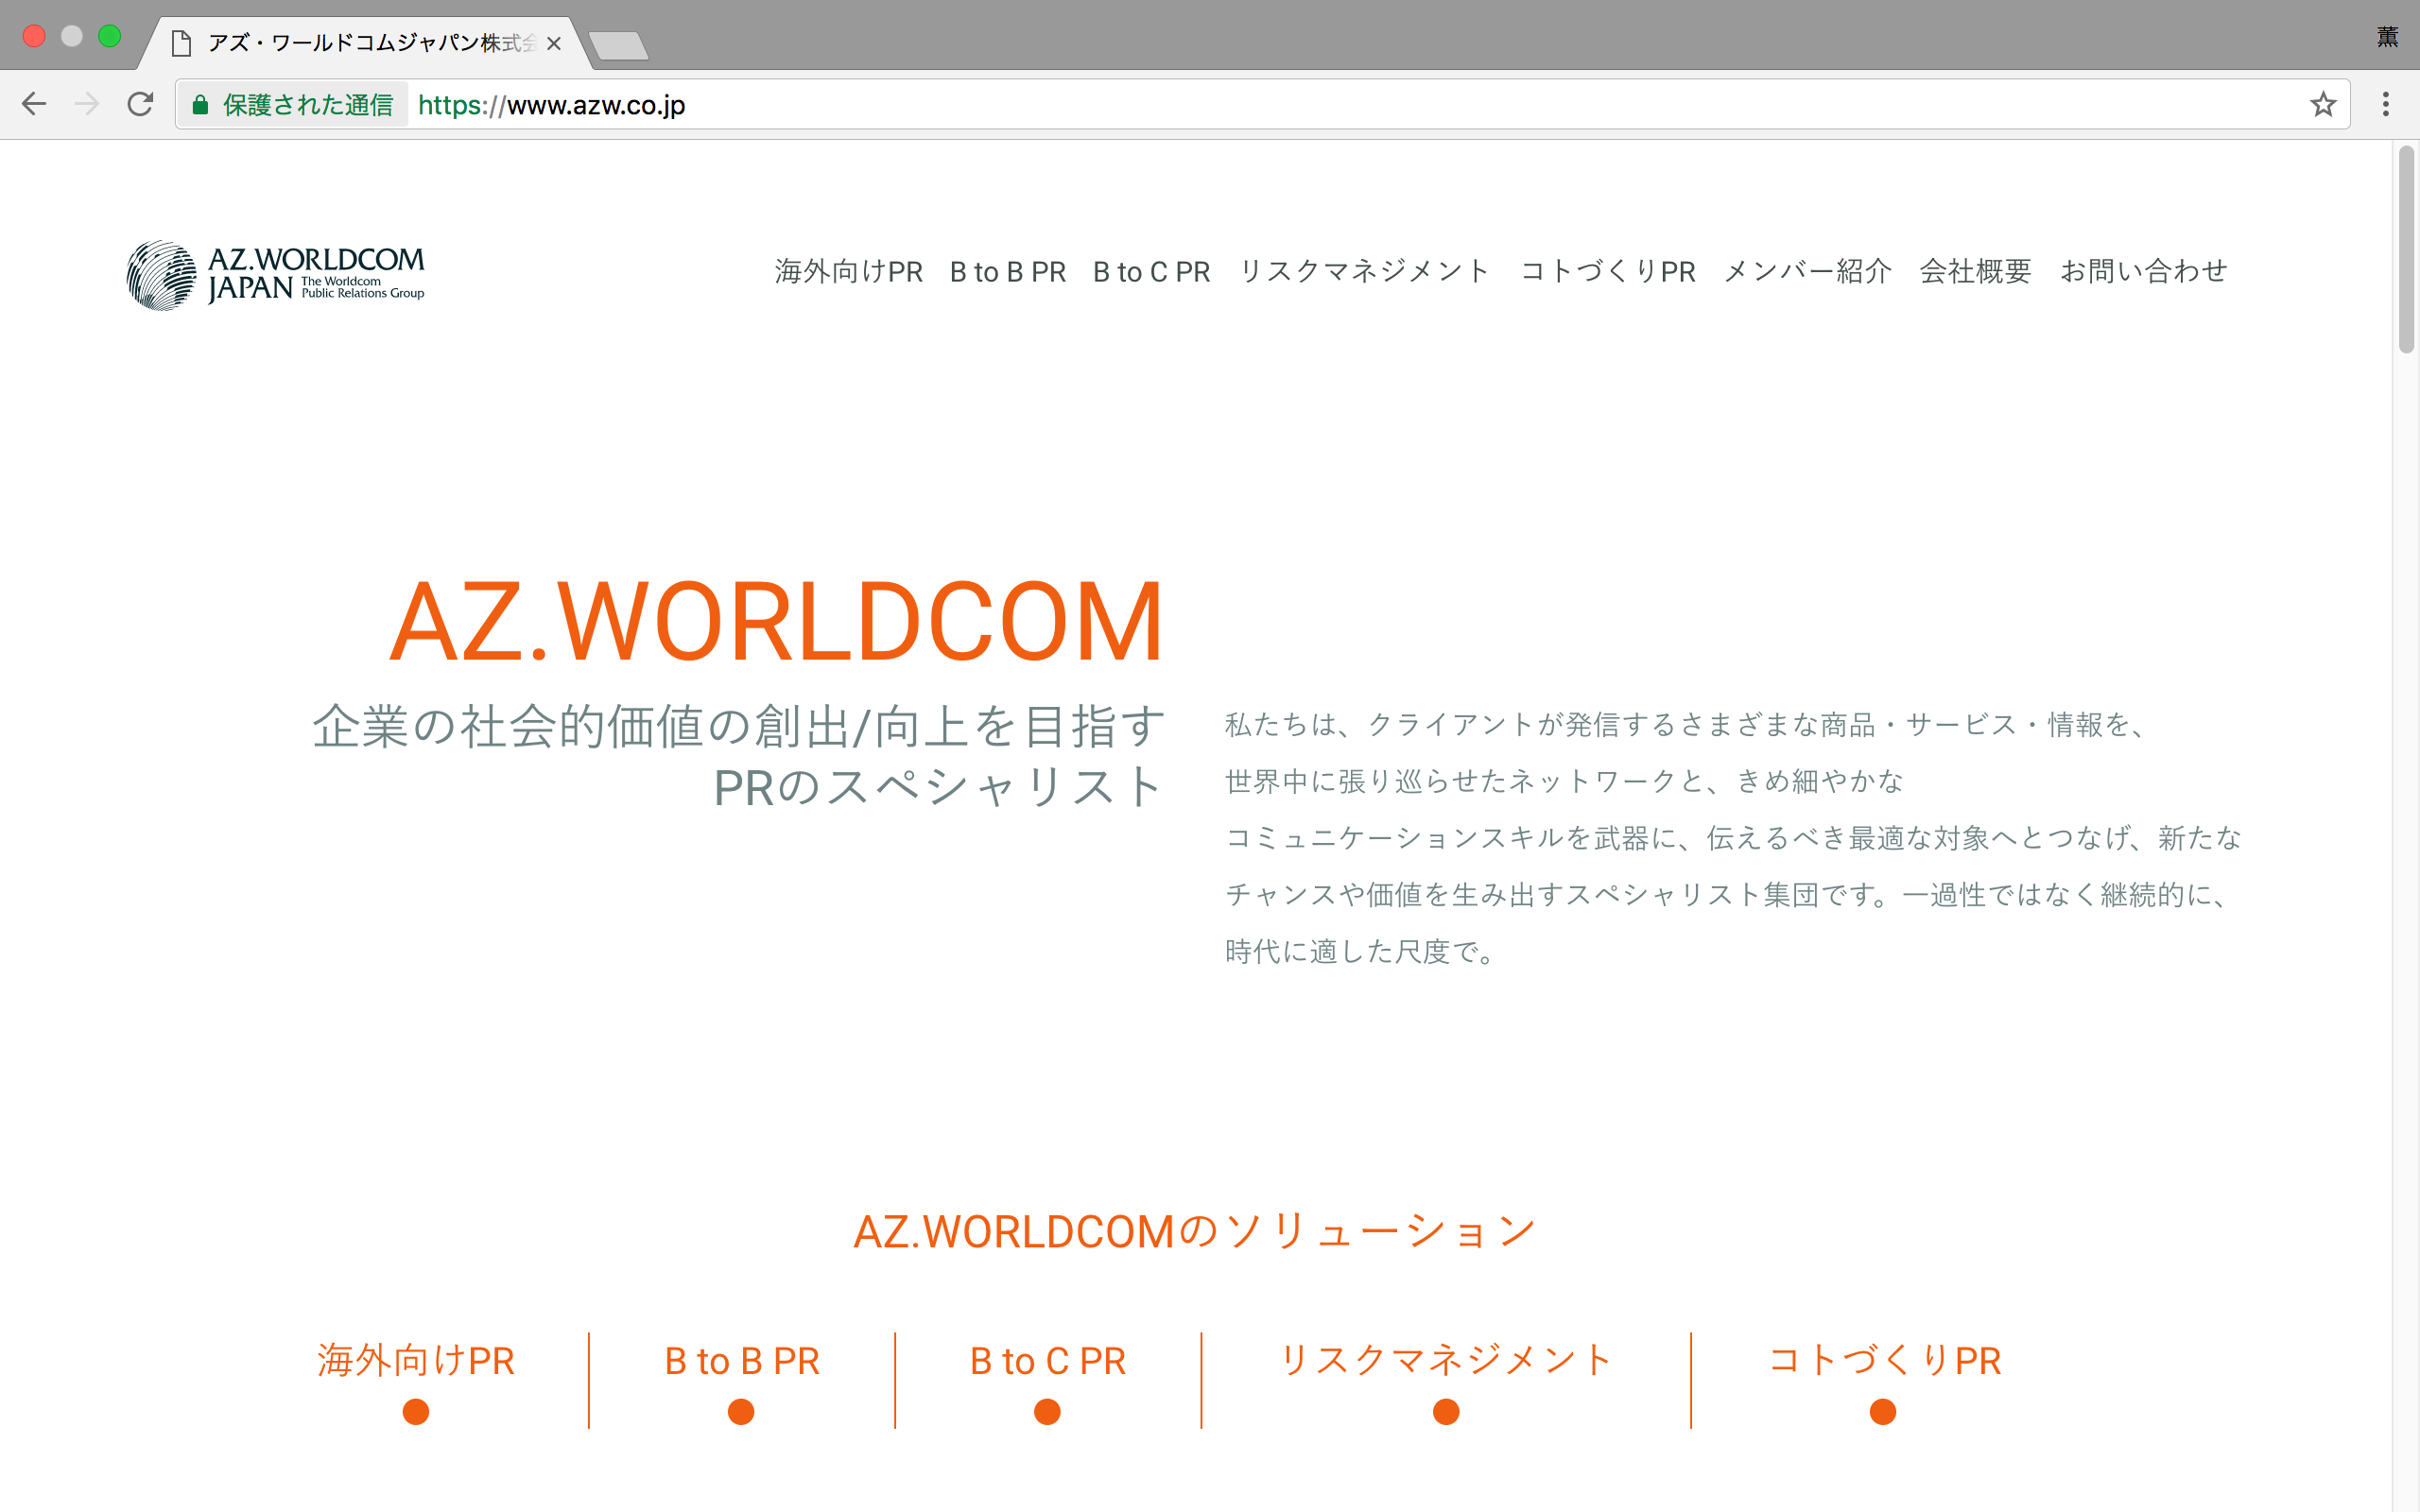Open a new tab with the new-tab button

(x=618, y=45)
